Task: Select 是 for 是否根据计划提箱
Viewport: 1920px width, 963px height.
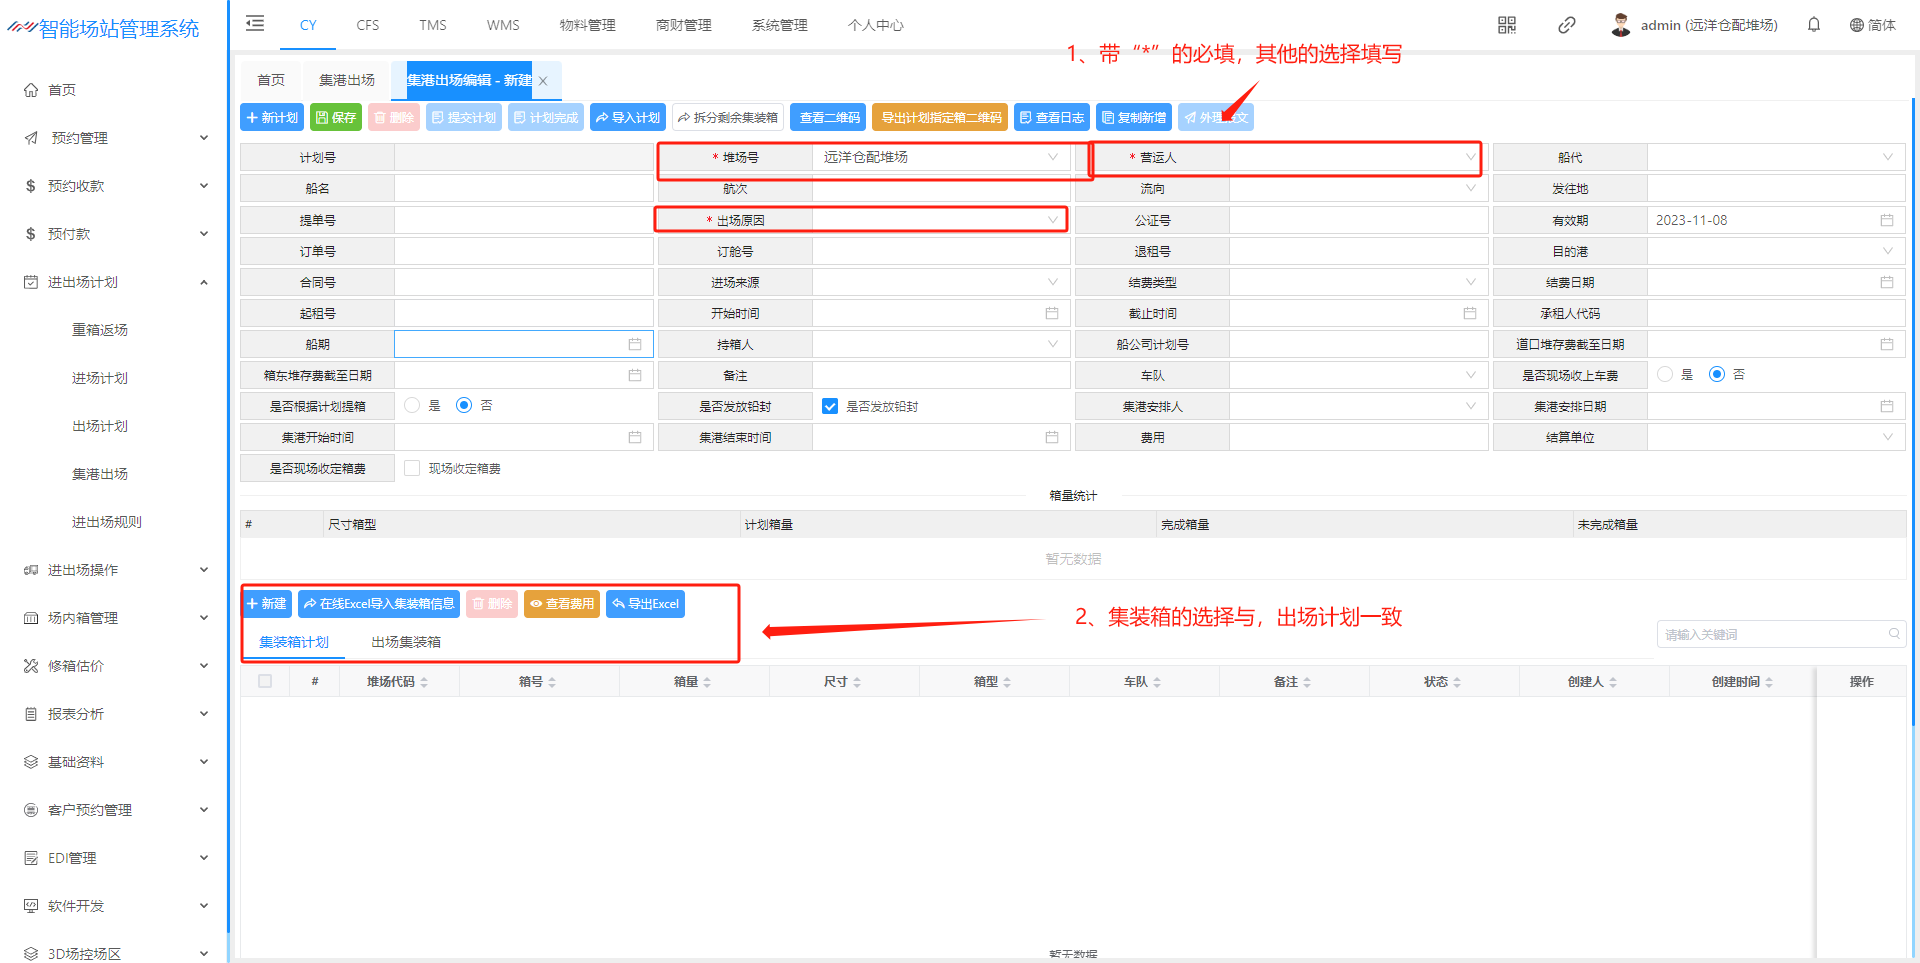Action: (412, 406)
